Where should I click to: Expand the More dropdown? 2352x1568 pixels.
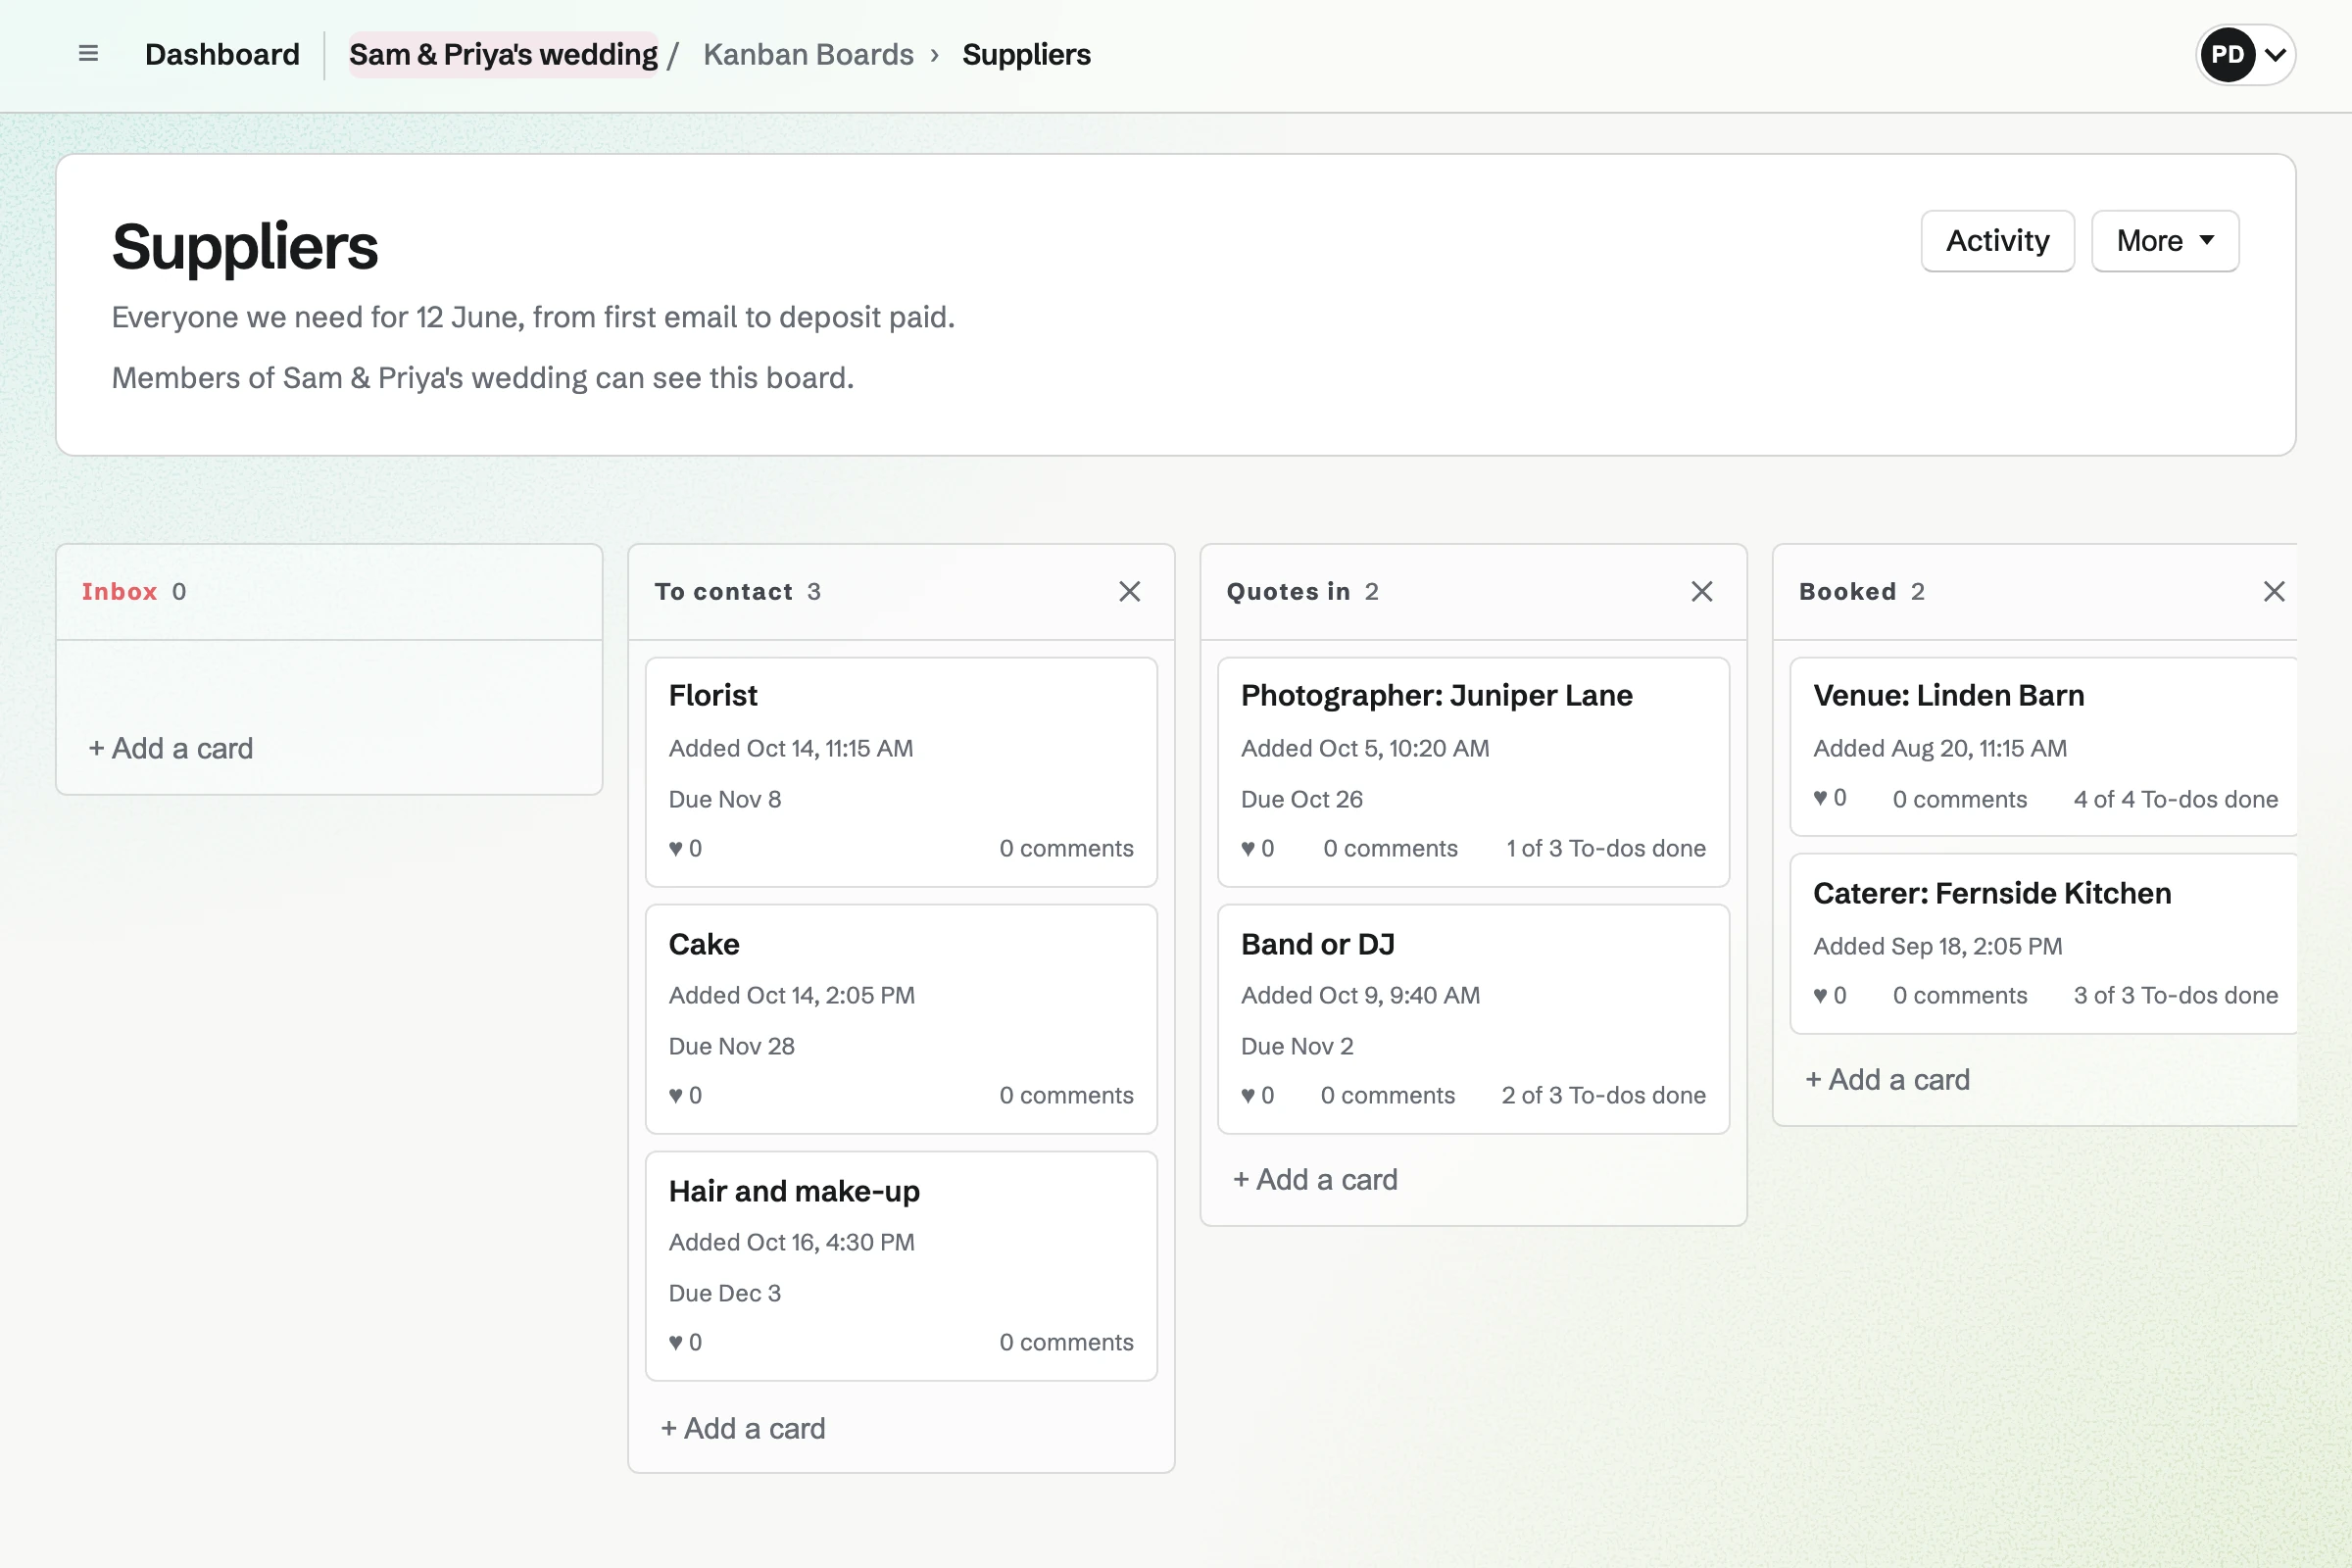tap(2164, 241)
